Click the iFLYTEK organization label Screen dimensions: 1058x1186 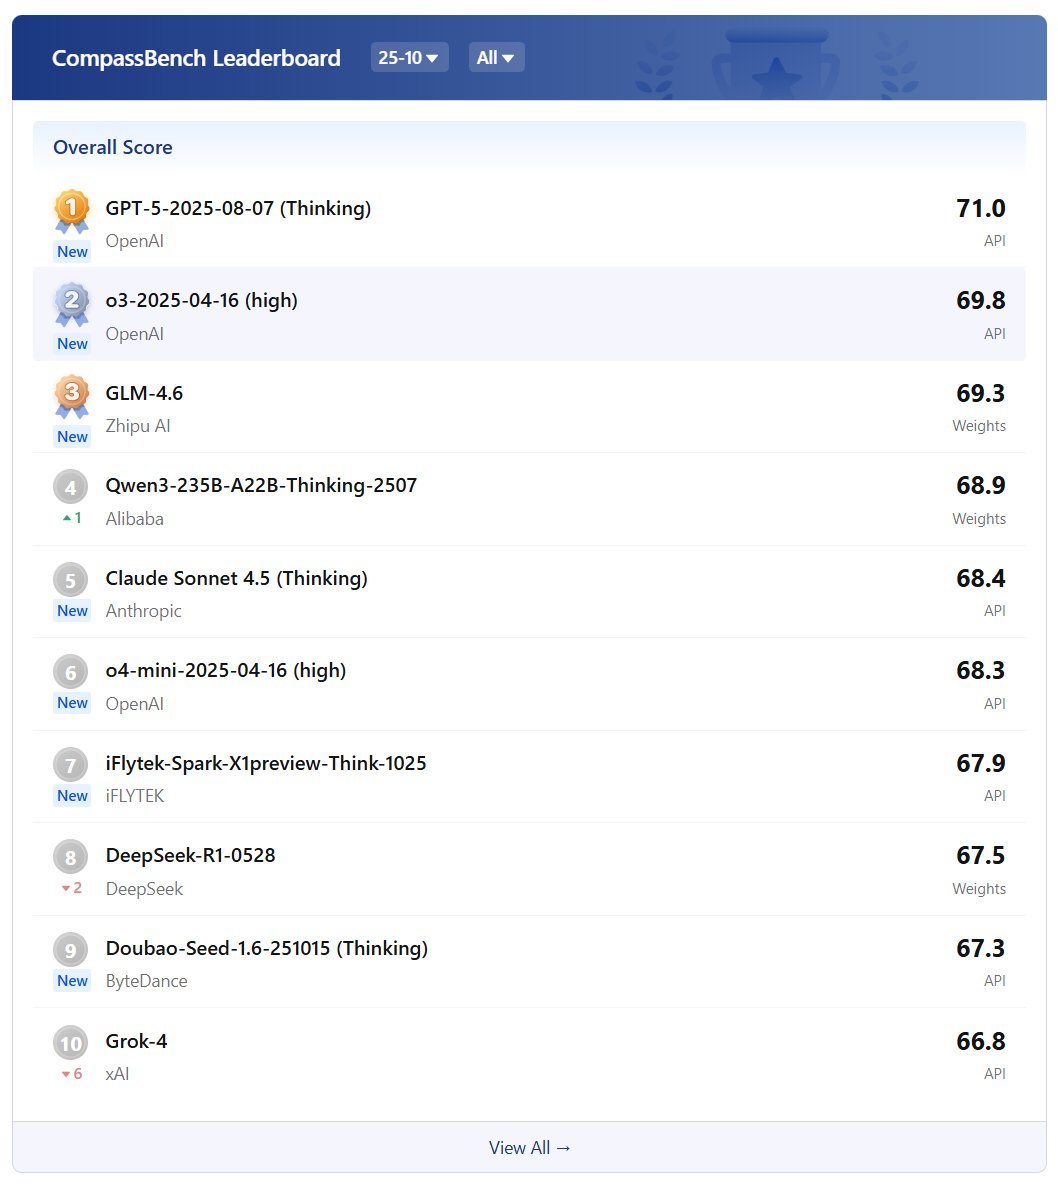point(135,796)
